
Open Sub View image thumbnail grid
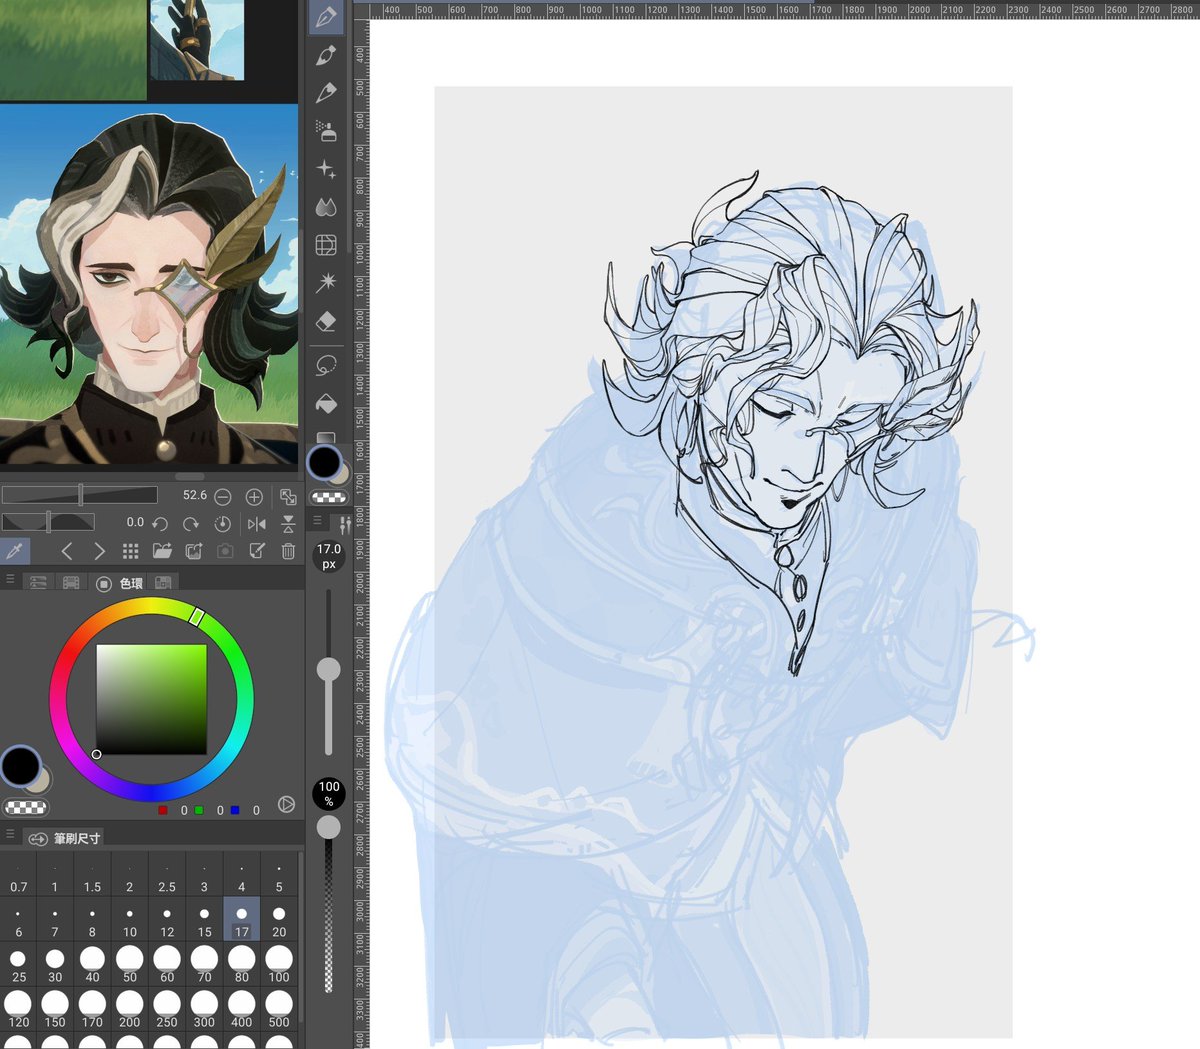point(130,551)
